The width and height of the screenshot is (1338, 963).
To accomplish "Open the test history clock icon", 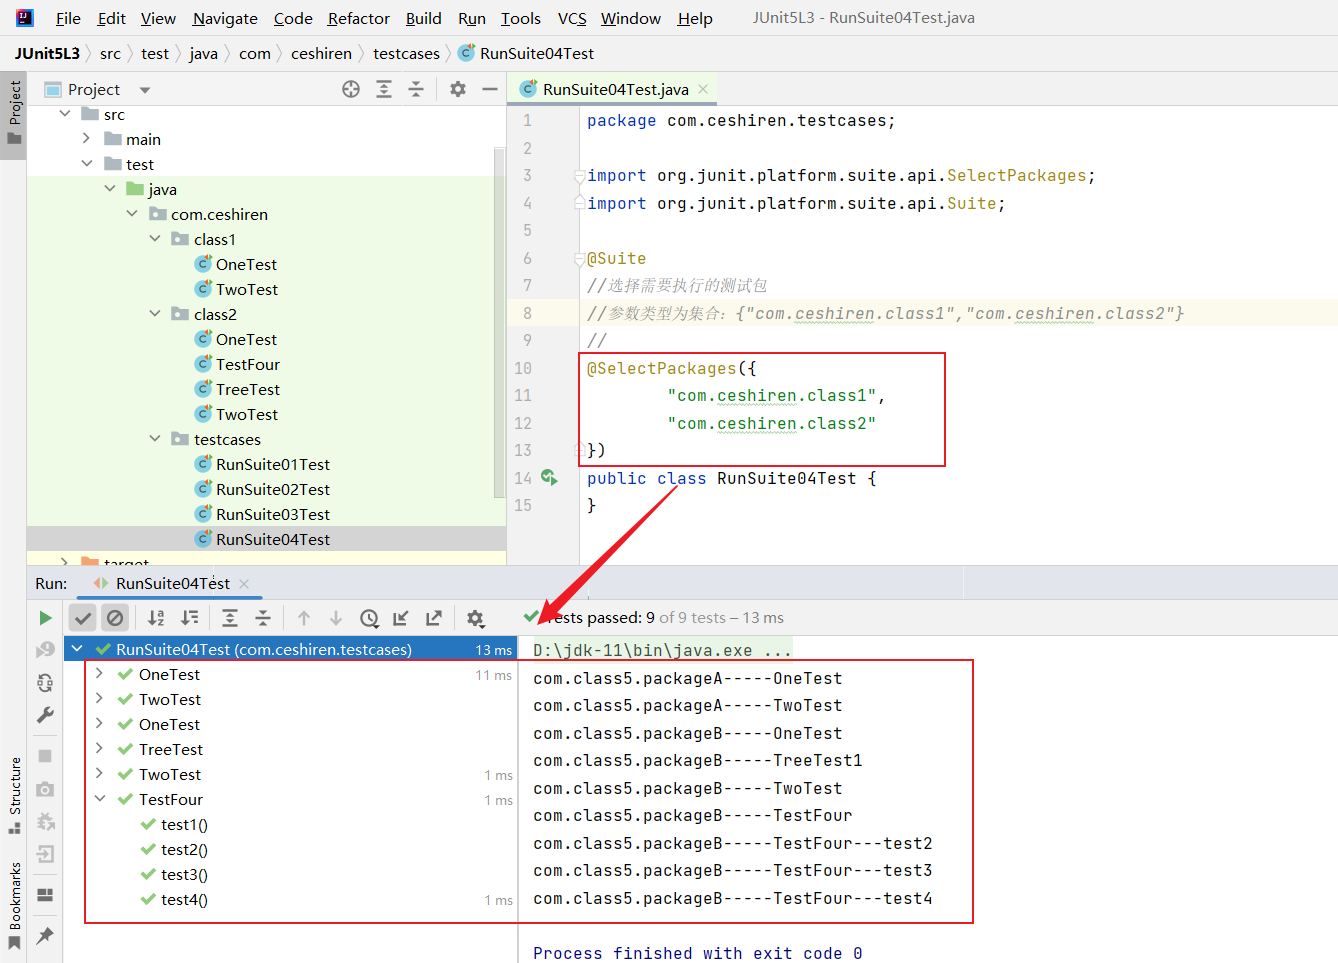I will coord(369,618).
